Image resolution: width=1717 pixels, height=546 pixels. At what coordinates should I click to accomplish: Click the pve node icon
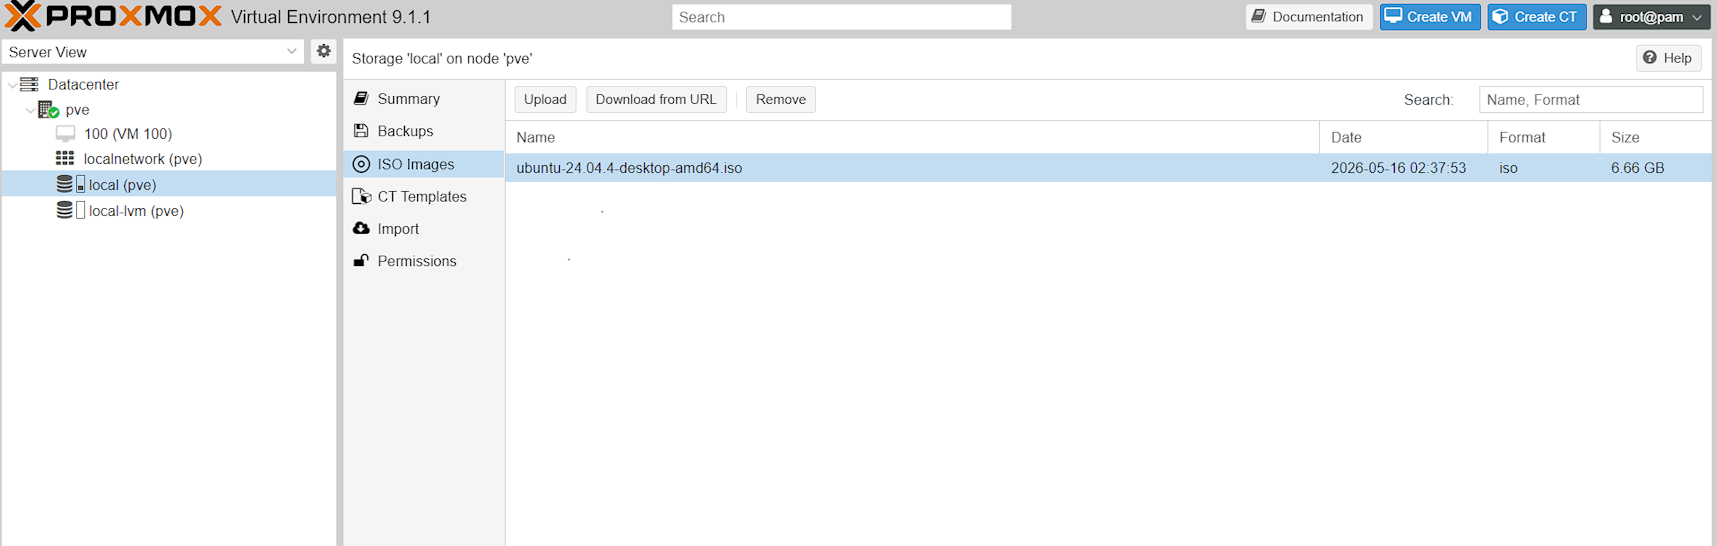pyautogui.click(x=48, y=109)
